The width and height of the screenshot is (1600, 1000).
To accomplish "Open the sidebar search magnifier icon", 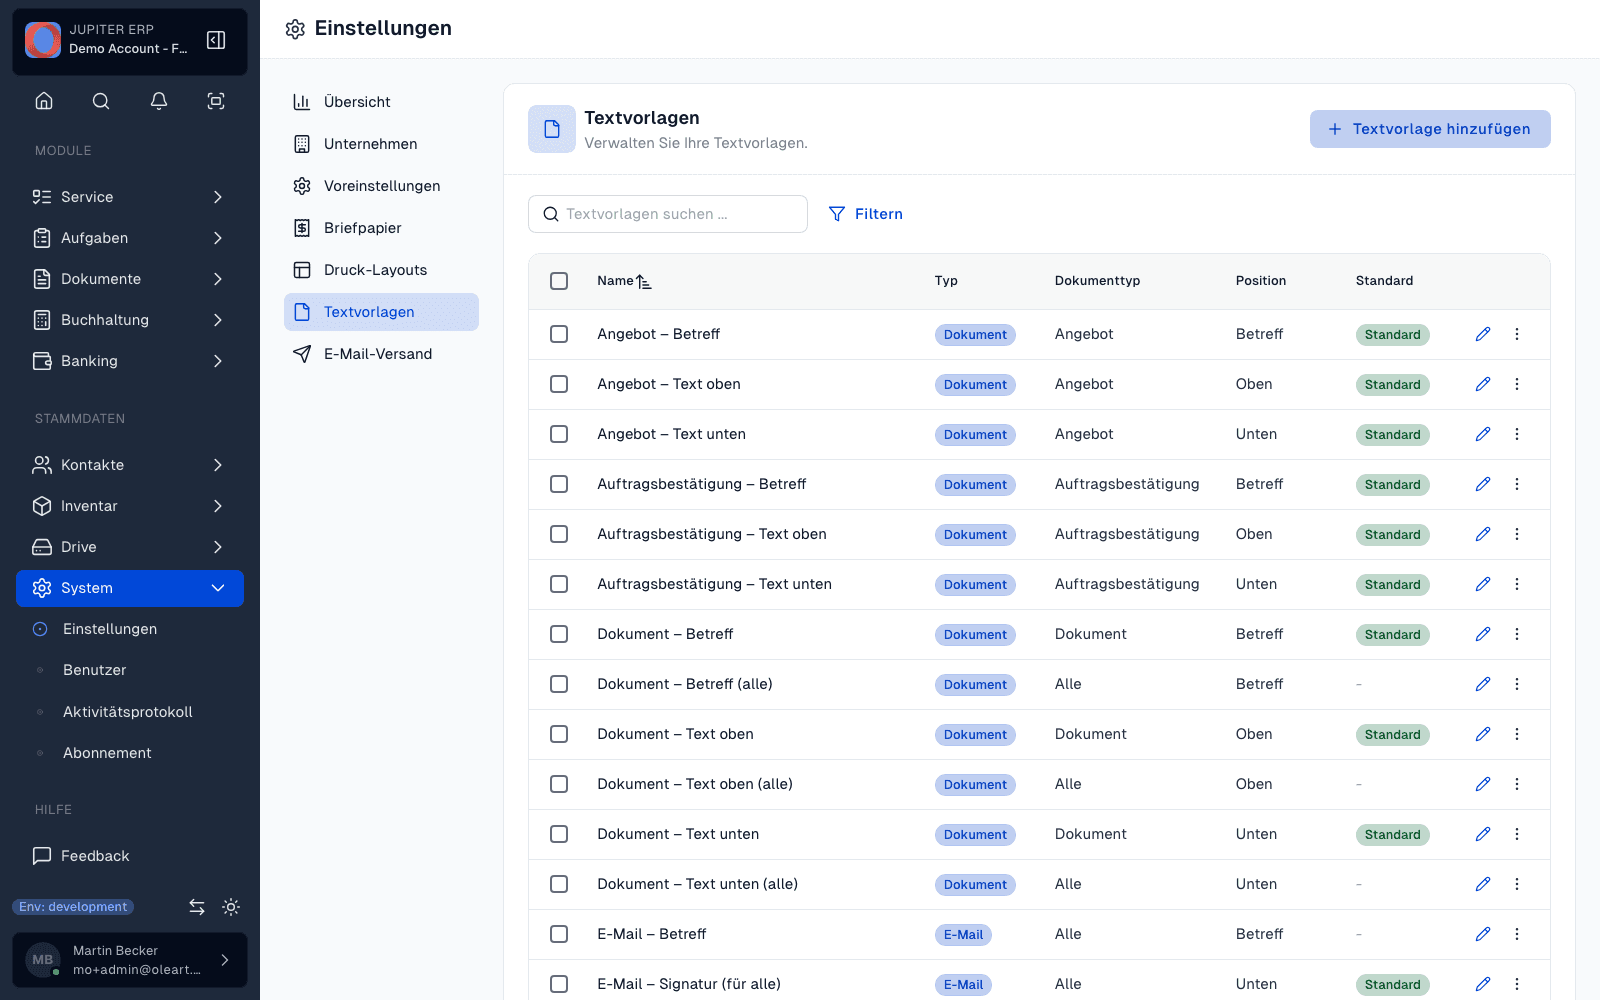I will tap(101, 101).
